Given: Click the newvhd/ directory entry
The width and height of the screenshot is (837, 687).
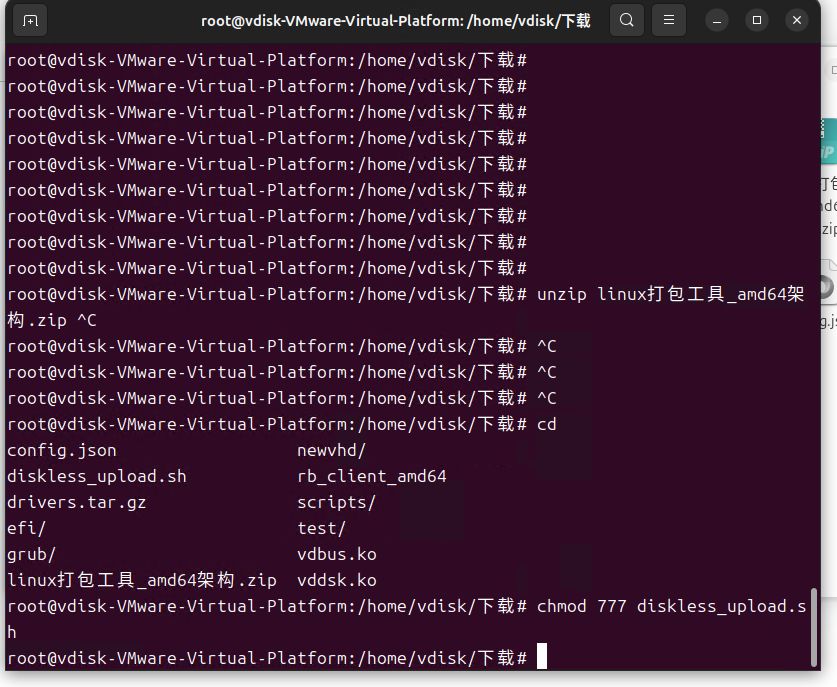Looking at the screenshot, I should tap(332, 450).
